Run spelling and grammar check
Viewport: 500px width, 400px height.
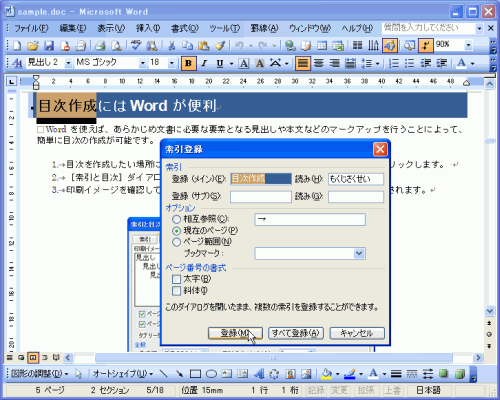[x=136, y=45]
